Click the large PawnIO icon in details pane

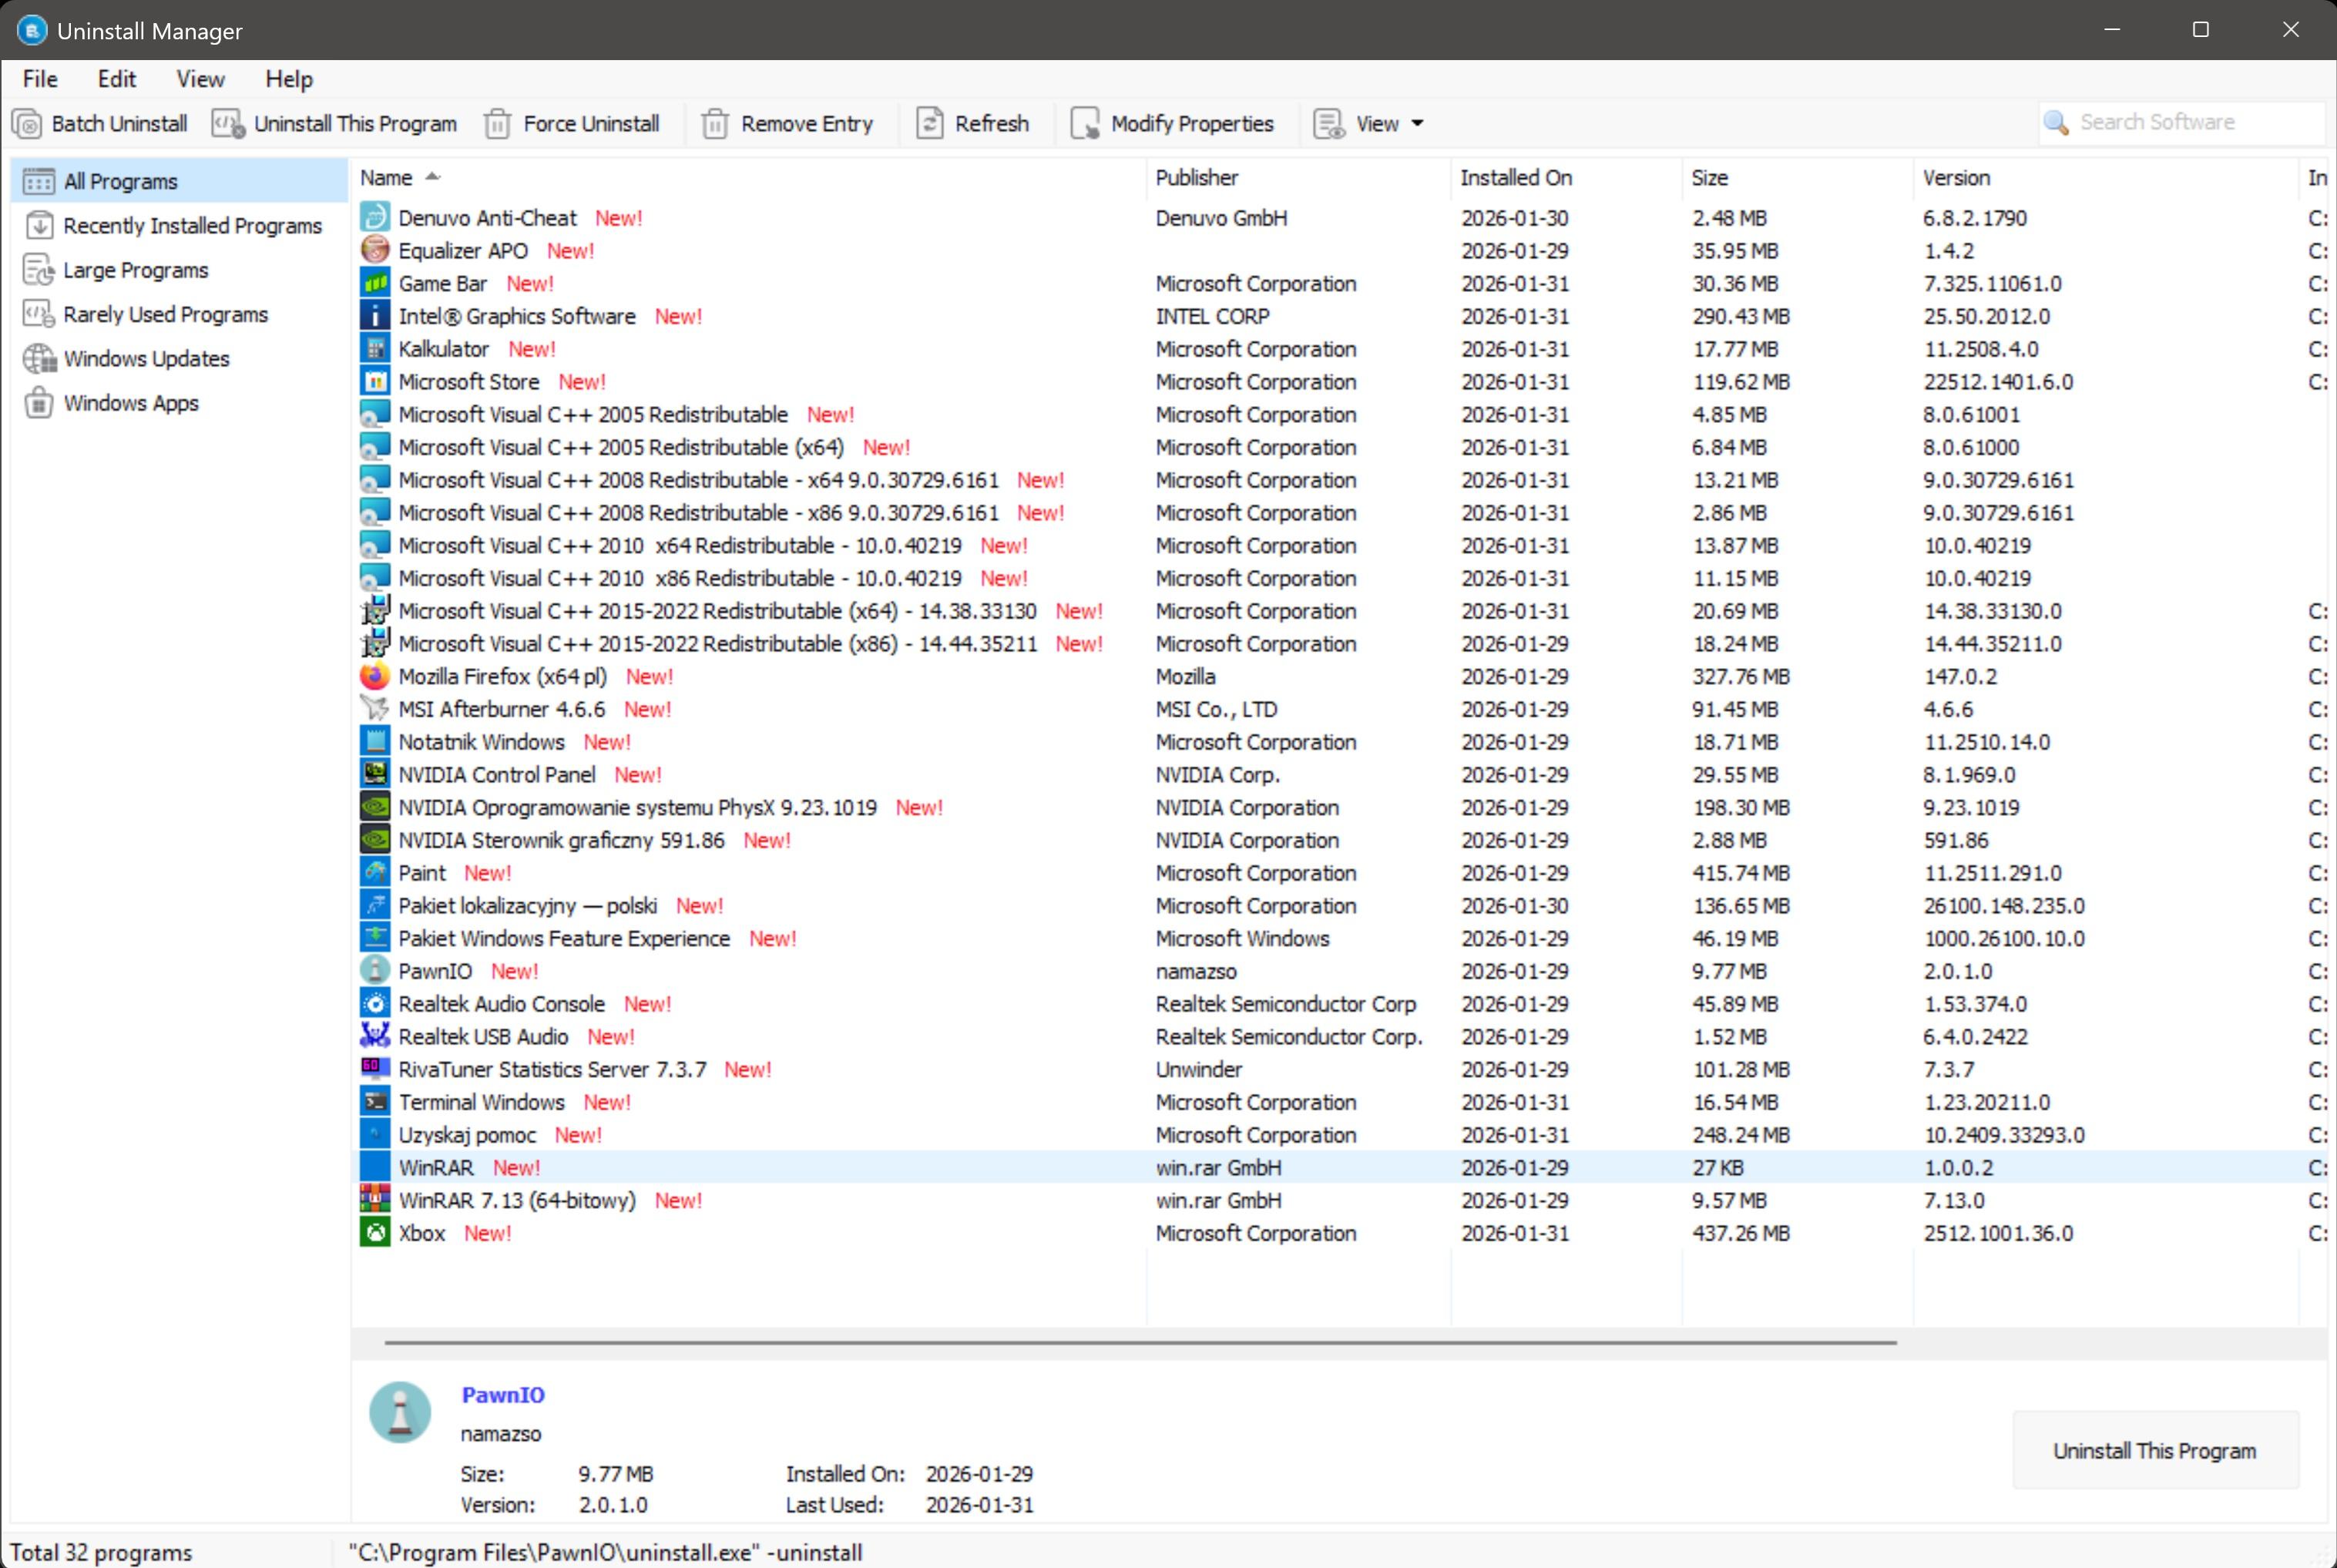(x=400, y=1413)
